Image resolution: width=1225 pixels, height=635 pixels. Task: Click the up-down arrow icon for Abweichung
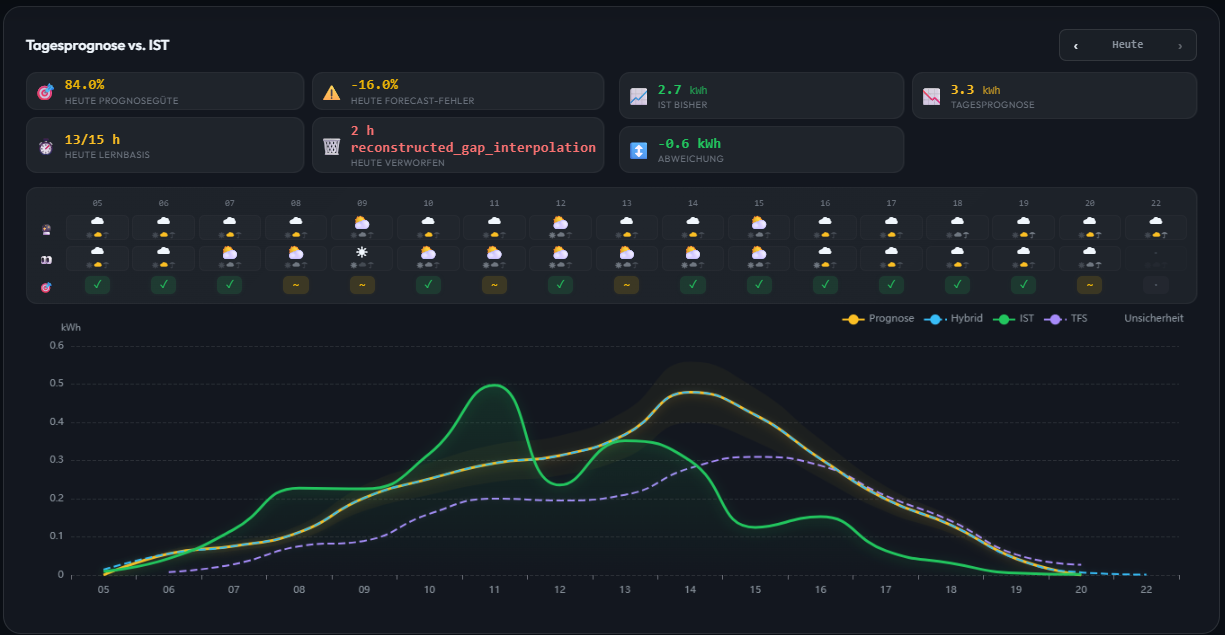click(x=638, y=151)
